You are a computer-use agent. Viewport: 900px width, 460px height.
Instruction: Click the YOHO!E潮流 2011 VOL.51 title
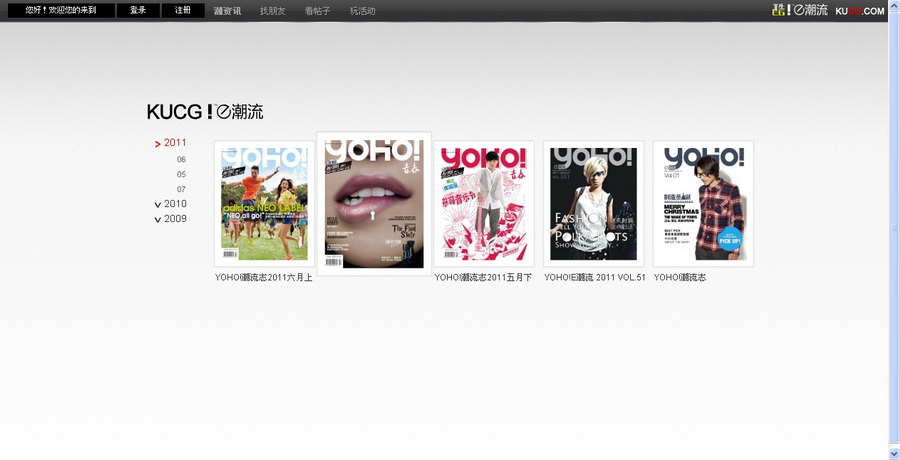coord(595,278)
